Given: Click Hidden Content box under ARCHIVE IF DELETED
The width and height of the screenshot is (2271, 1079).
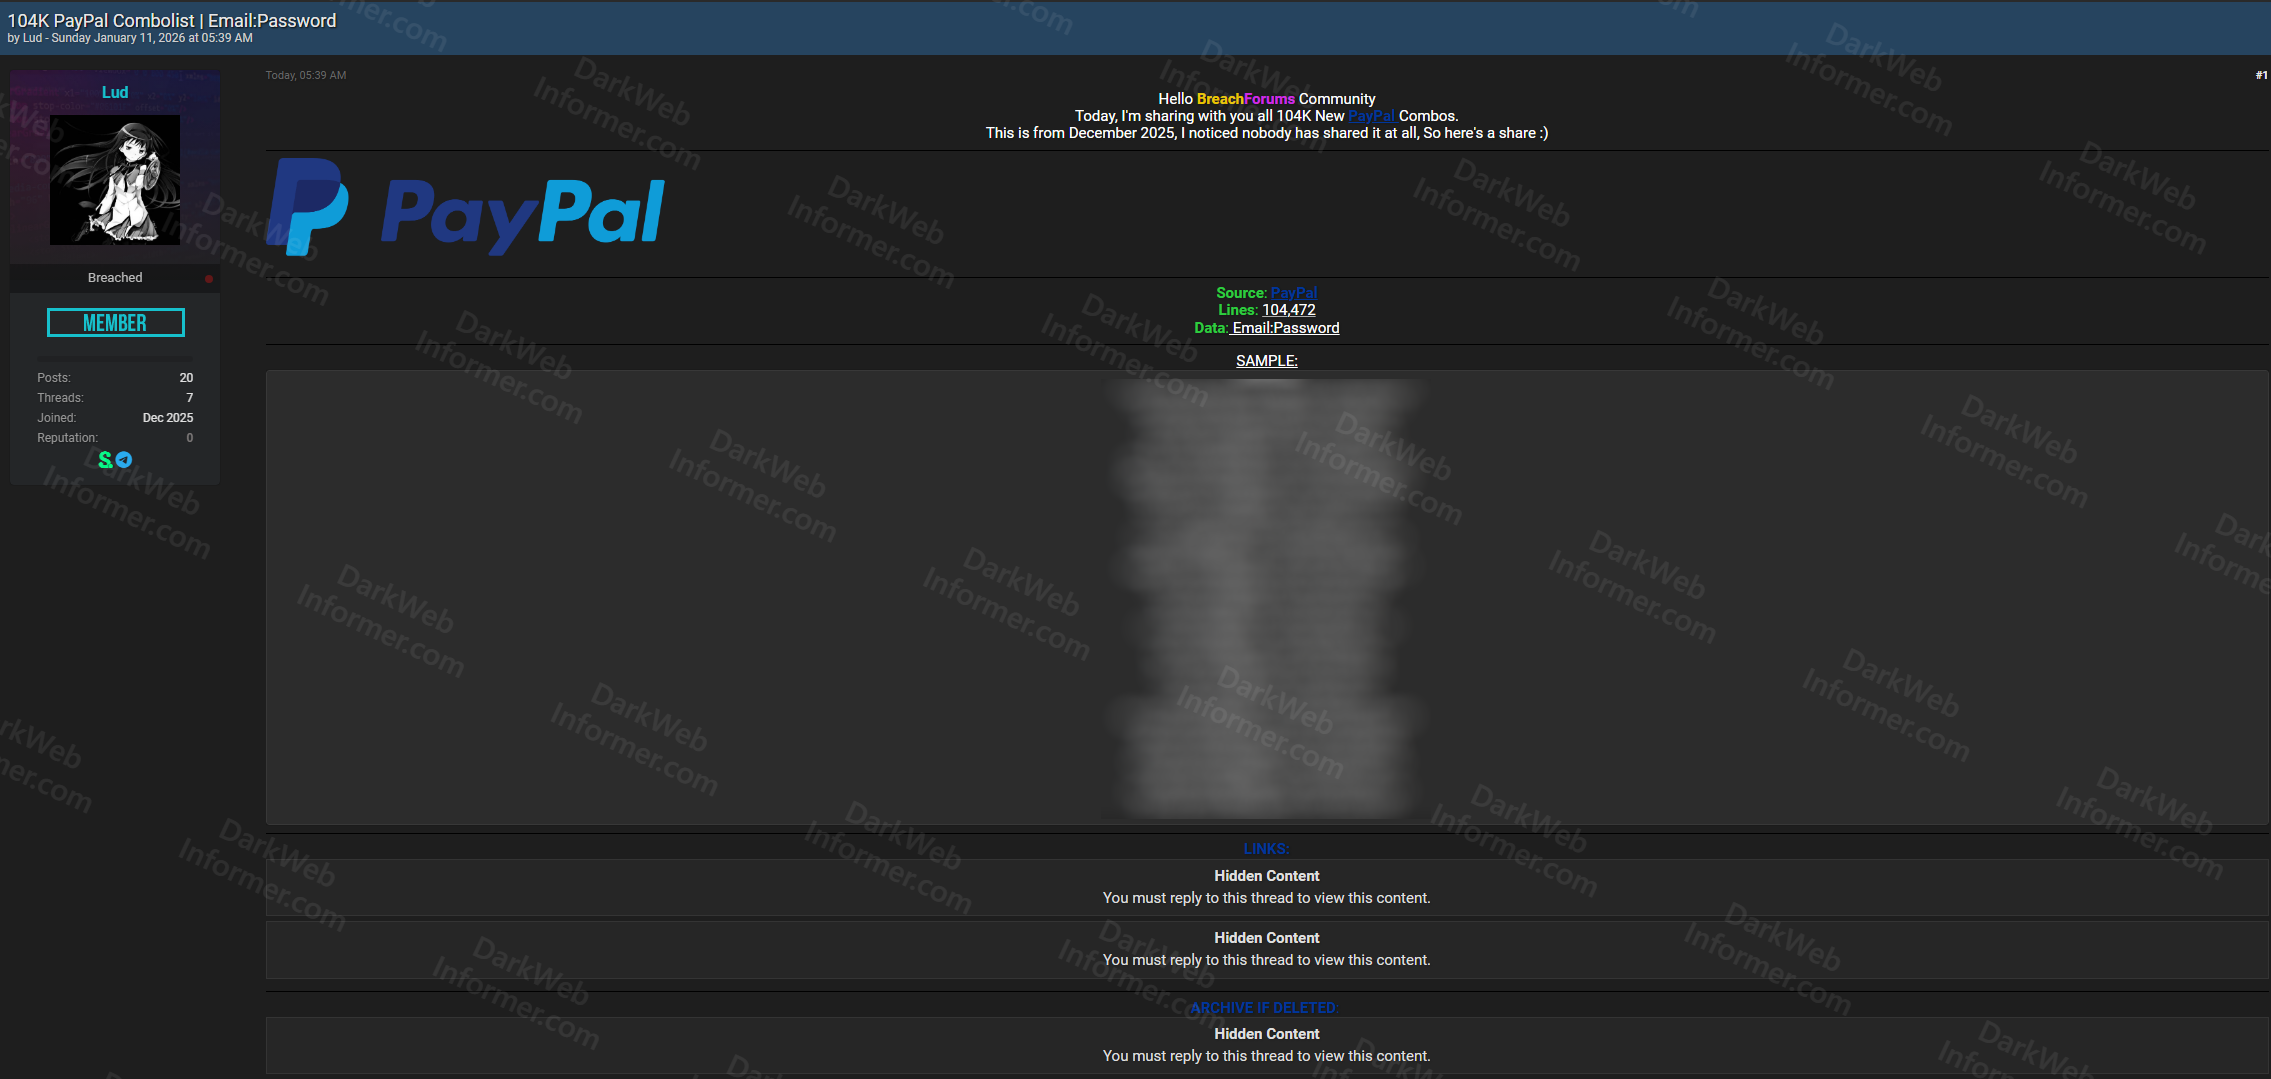Looking at the screenshot, I should [1266, 1045].
